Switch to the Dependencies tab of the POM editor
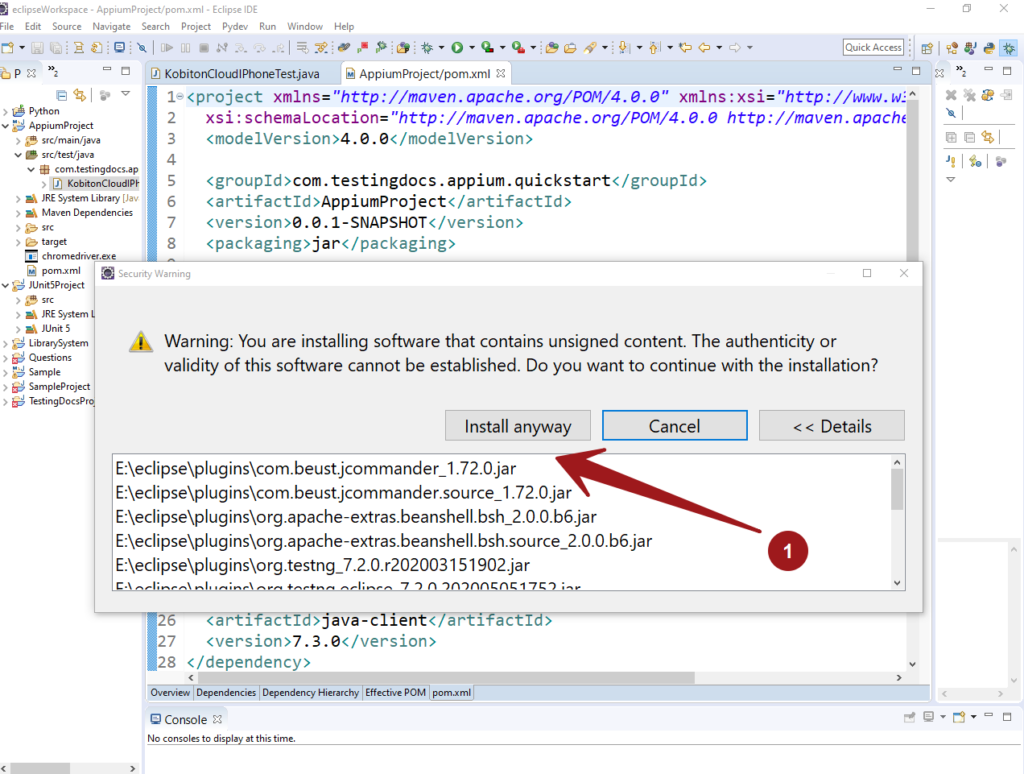 [x=226, y=691]
